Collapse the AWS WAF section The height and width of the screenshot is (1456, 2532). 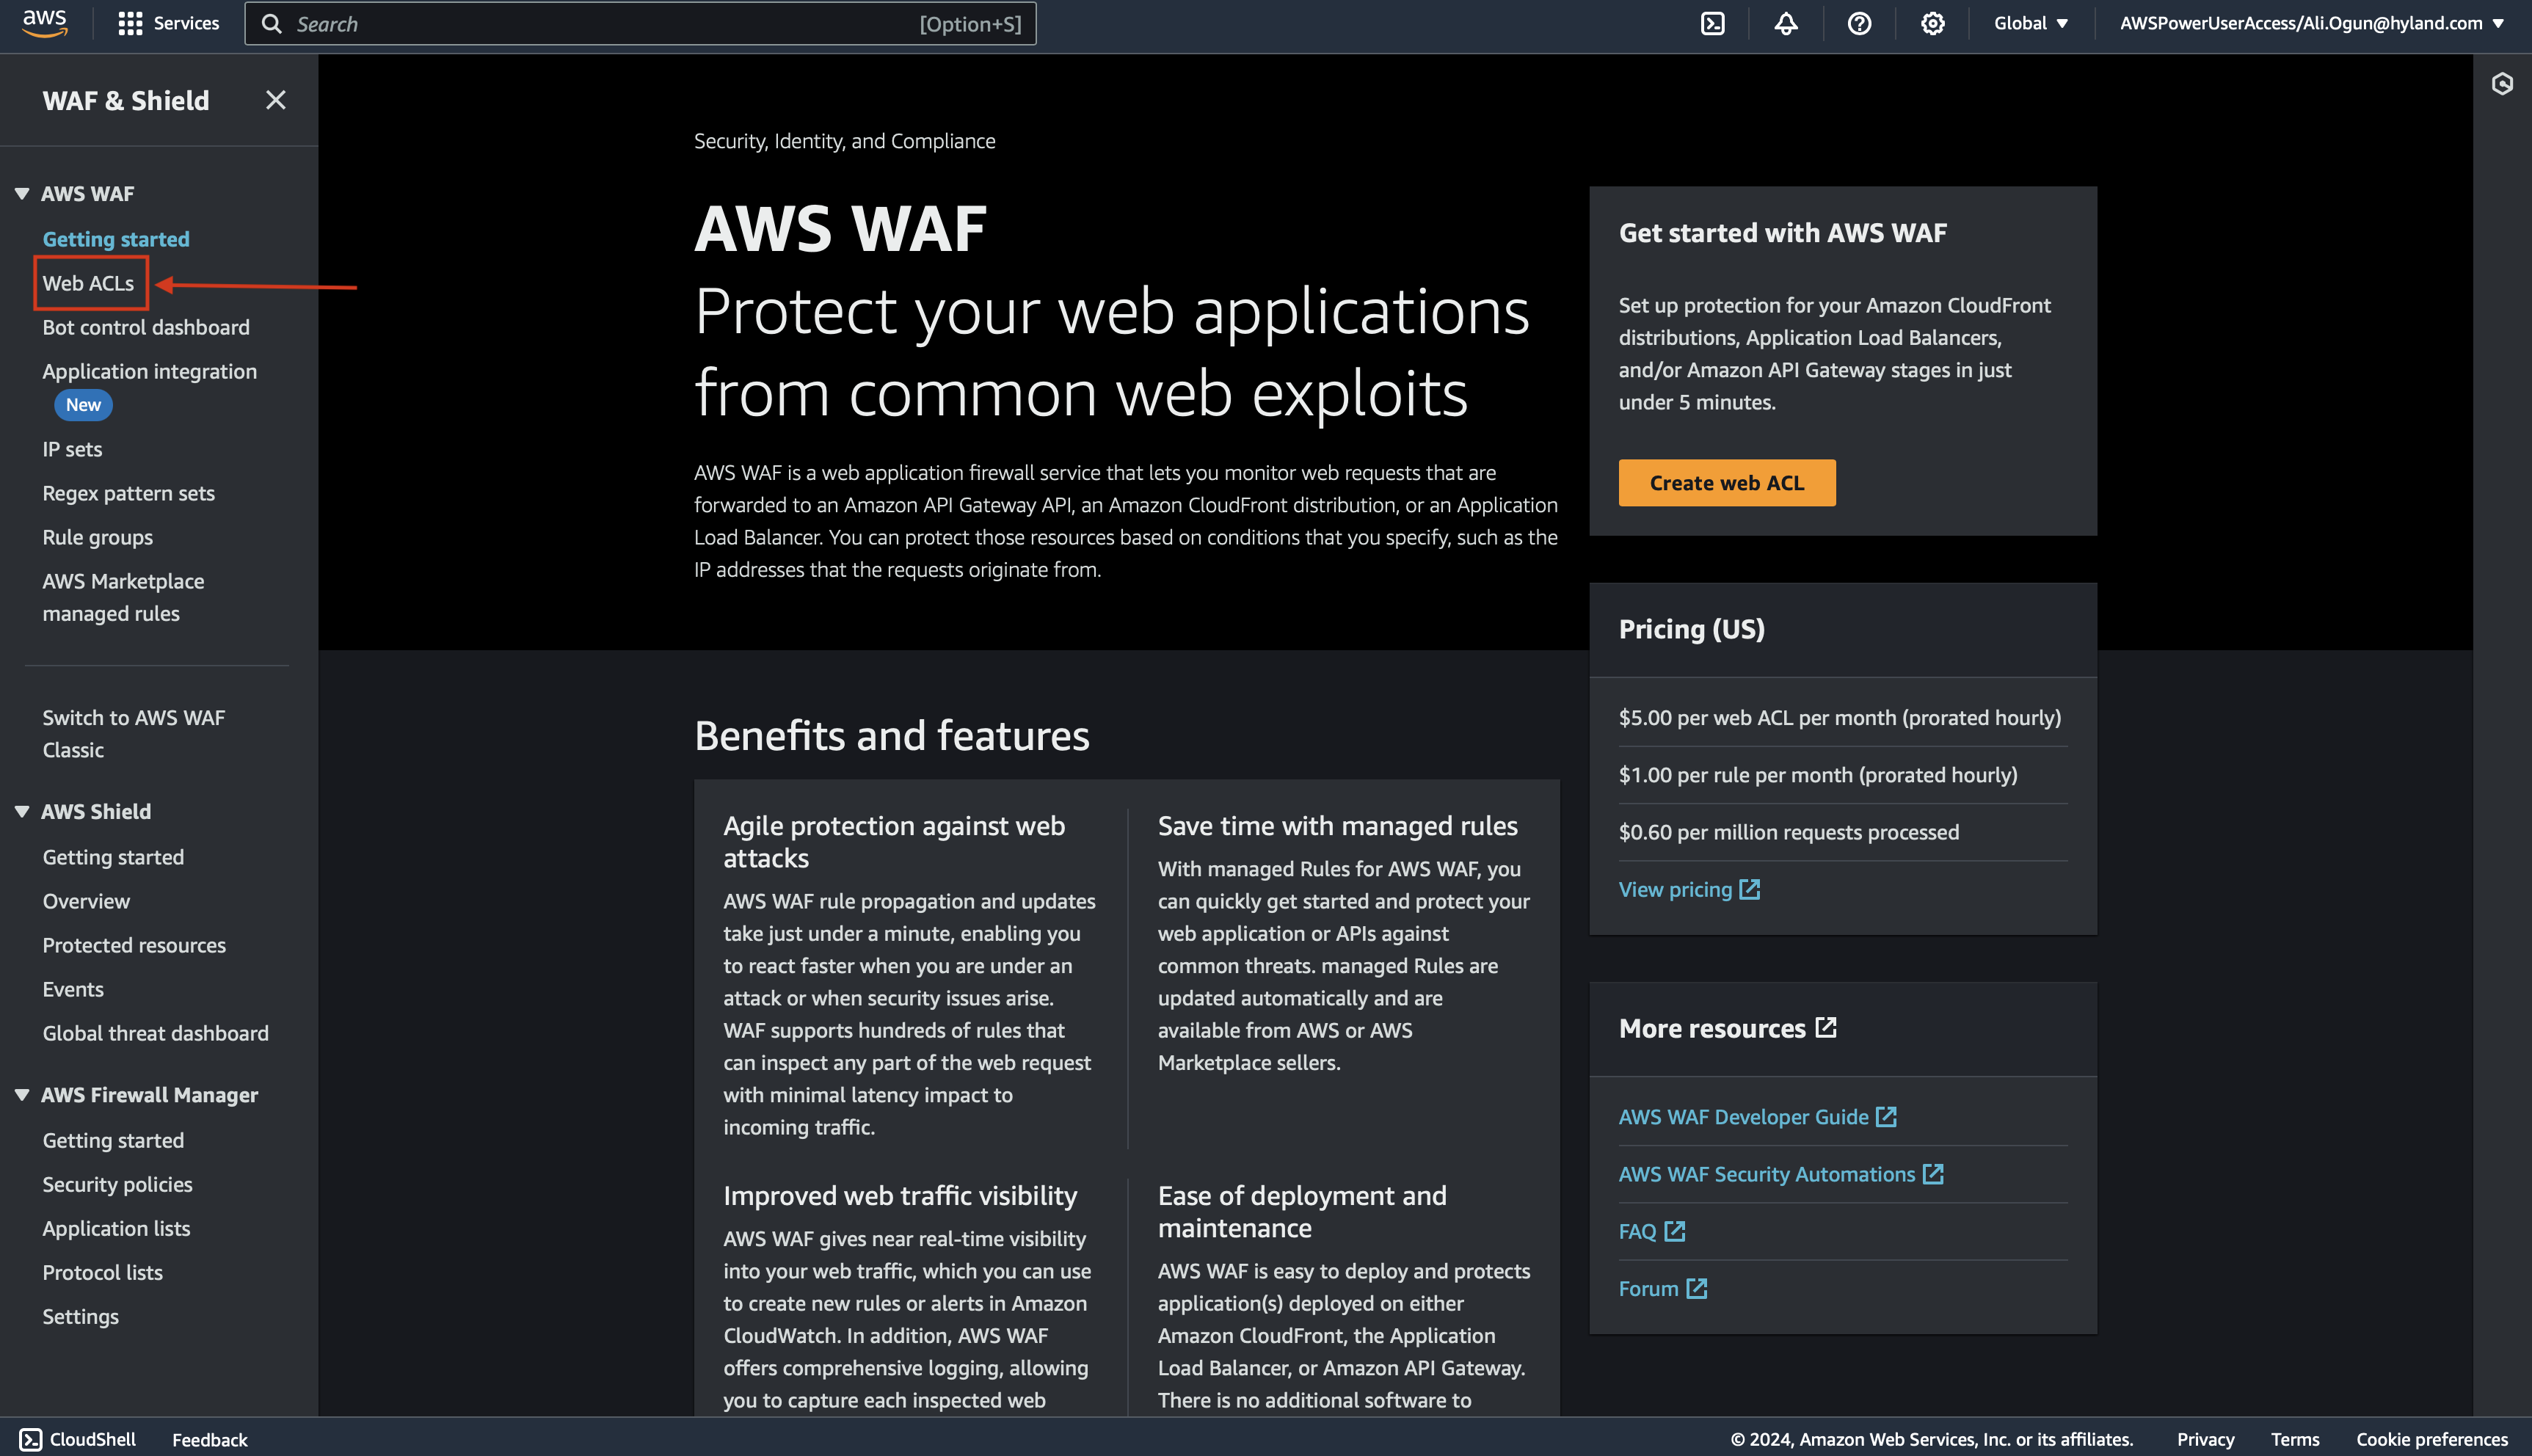point(22,194)
